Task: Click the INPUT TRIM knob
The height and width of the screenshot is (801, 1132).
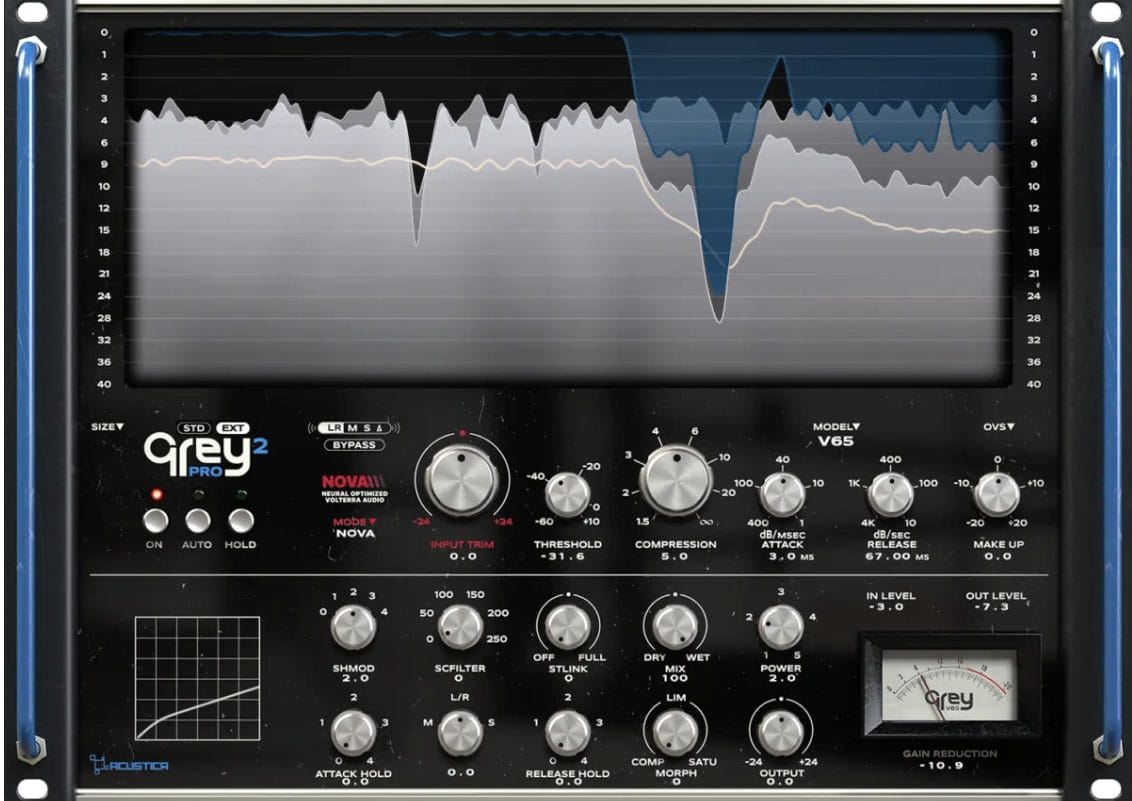Action: pos(462,479)
